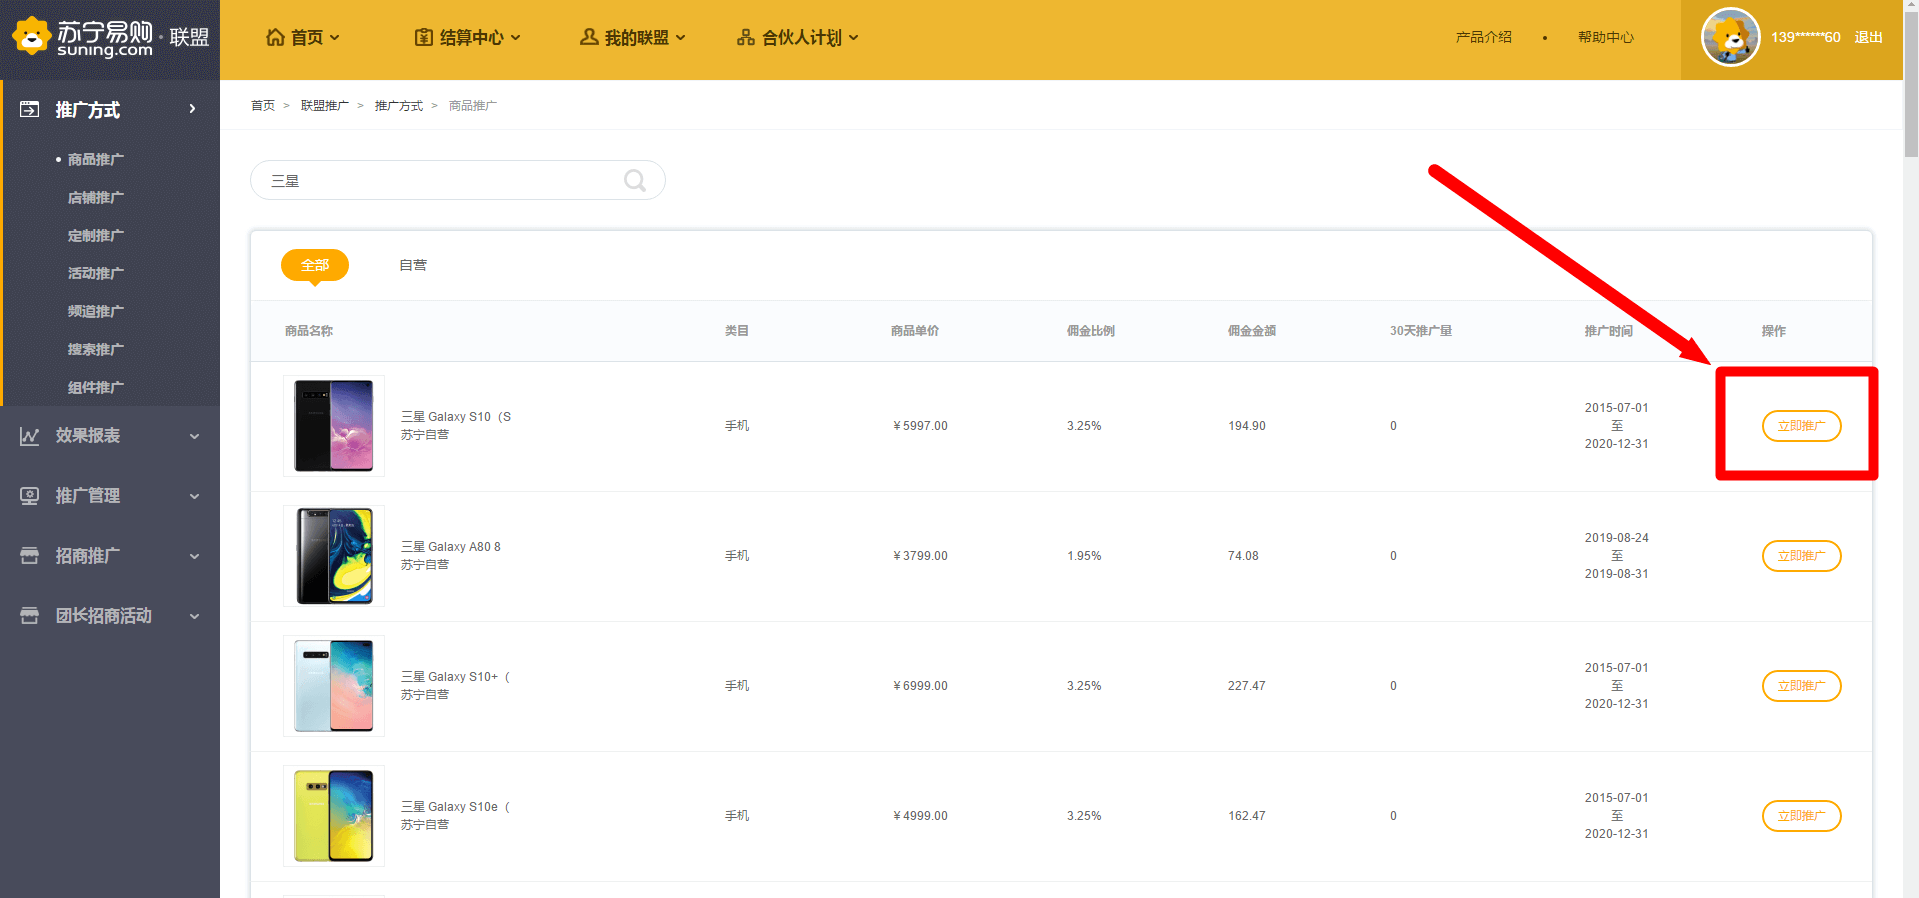Click the 团长招商活动 store icon

(30, 616)
